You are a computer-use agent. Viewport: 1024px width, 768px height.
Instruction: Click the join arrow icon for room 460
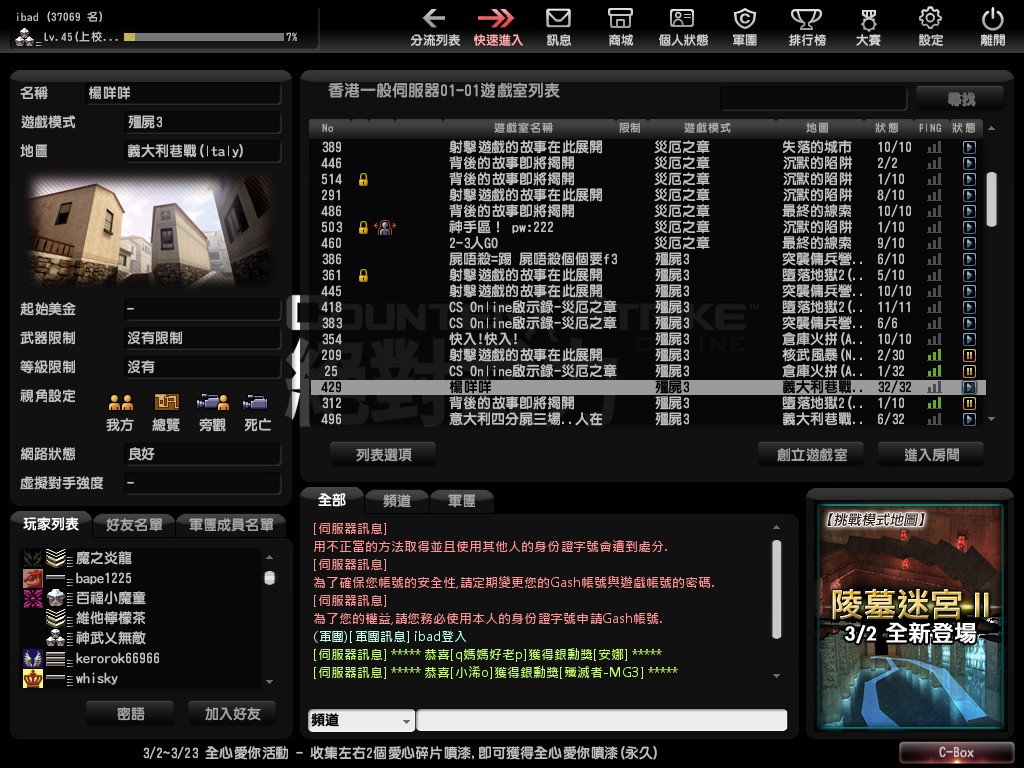[969, 244]
